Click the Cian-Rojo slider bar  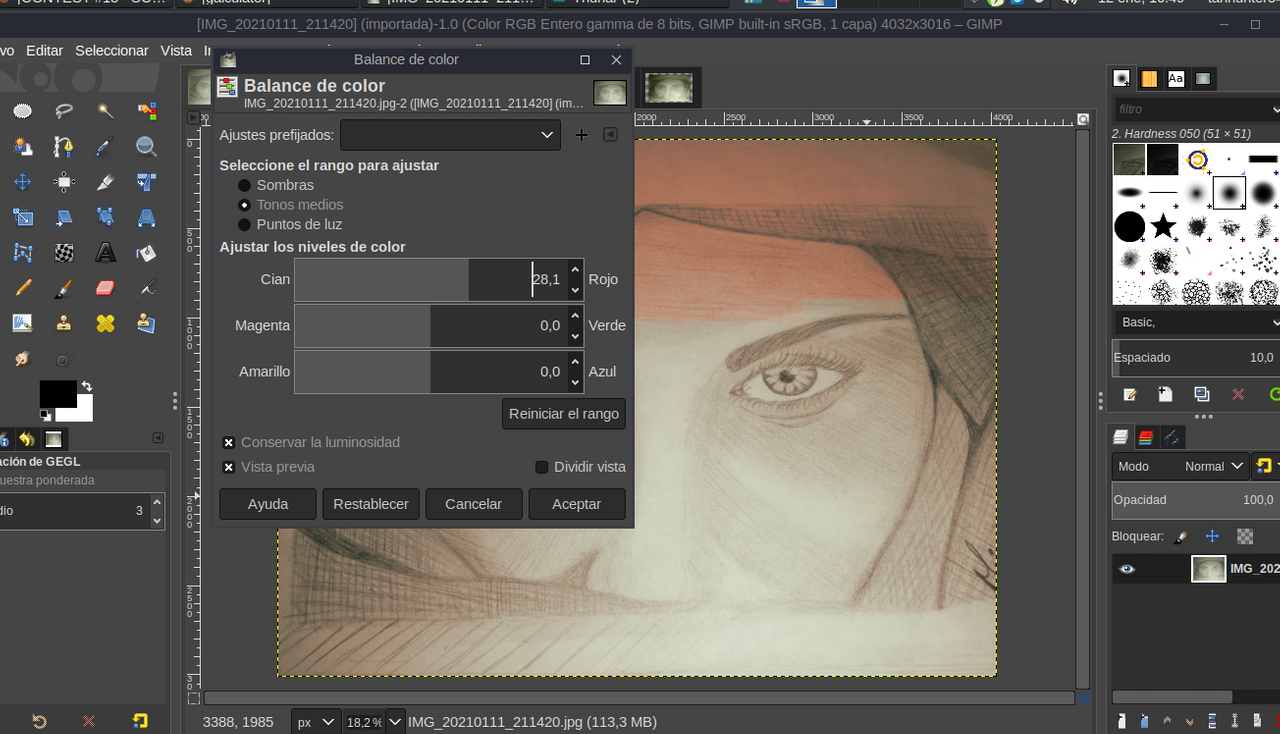pyautogui.click(x=430, y=280)
